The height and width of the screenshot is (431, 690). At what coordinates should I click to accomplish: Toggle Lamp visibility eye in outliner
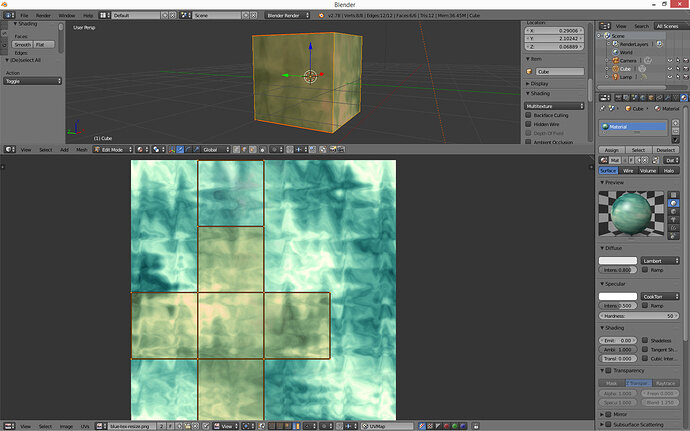click(x=670, y=77)
